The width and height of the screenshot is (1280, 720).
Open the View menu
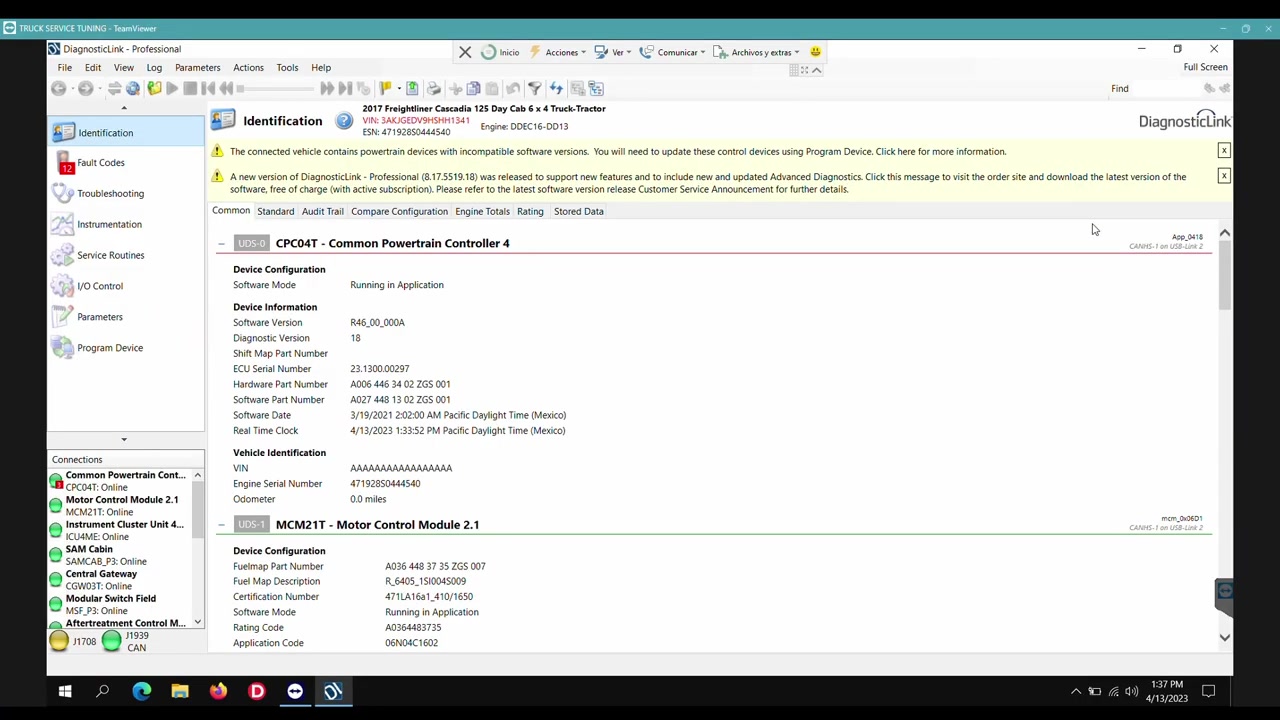click(x=123, y=68)
